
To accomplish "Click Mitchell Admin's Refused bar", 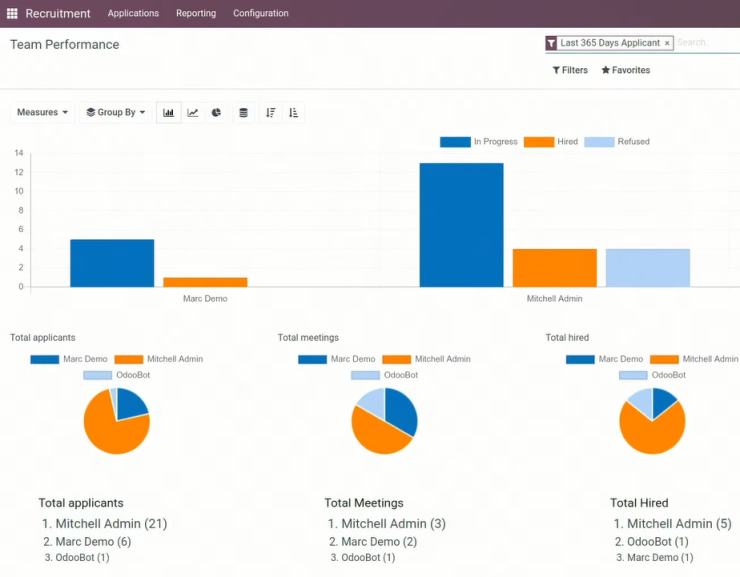I will point(648,268).
